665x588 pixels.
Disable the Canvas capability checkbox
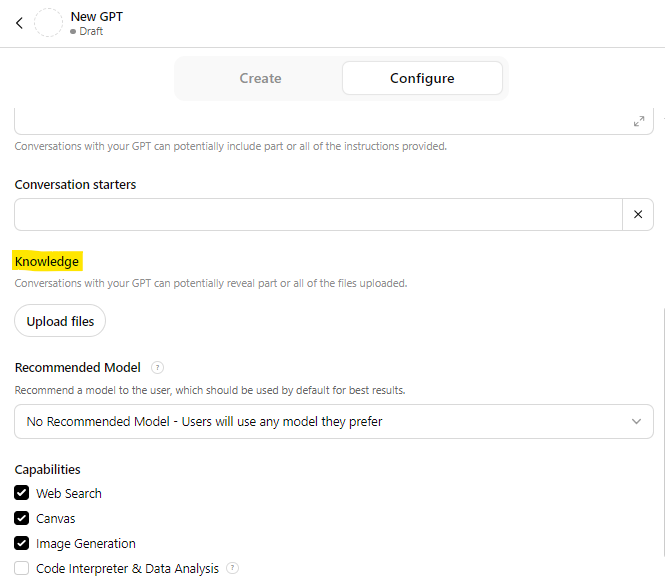22,518
